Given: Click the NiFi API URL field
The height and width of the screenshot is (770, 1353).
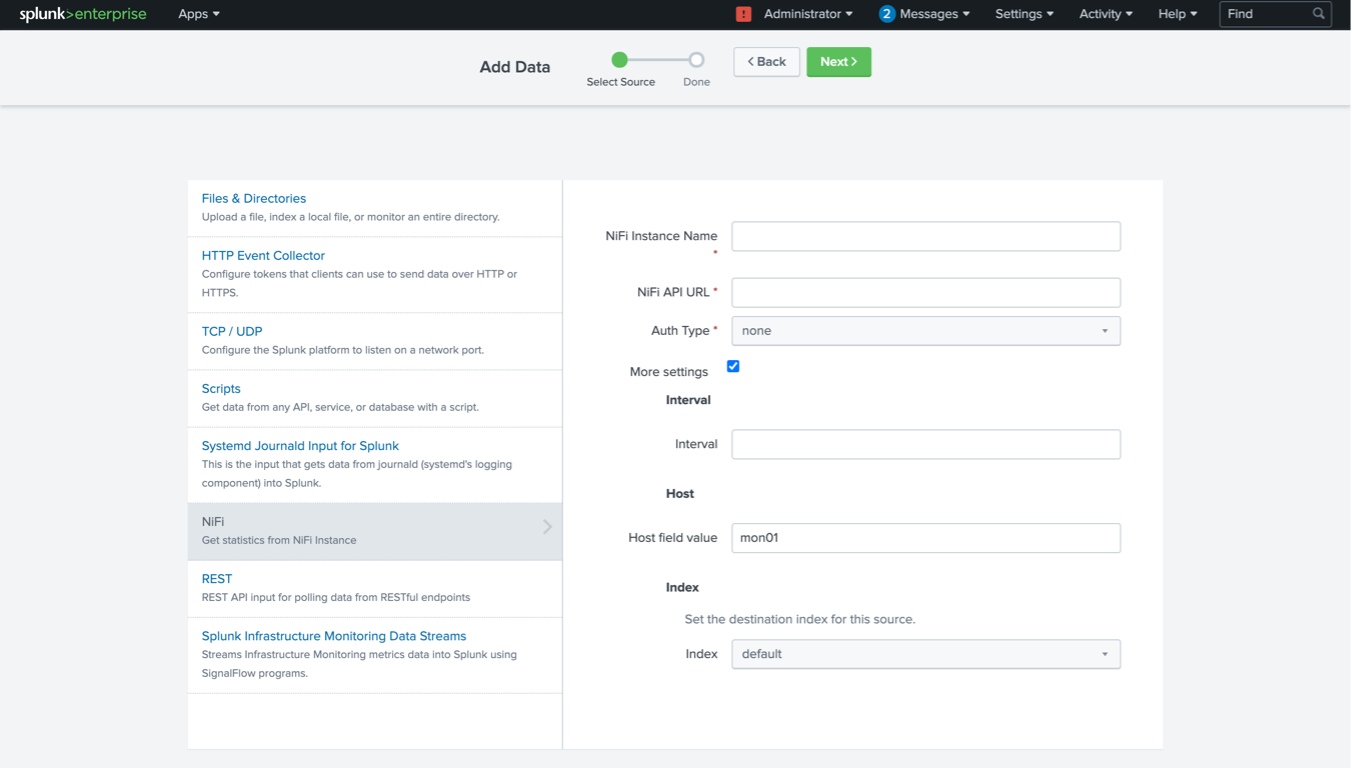Looking at the screenshot, I should tap(926, 293).
